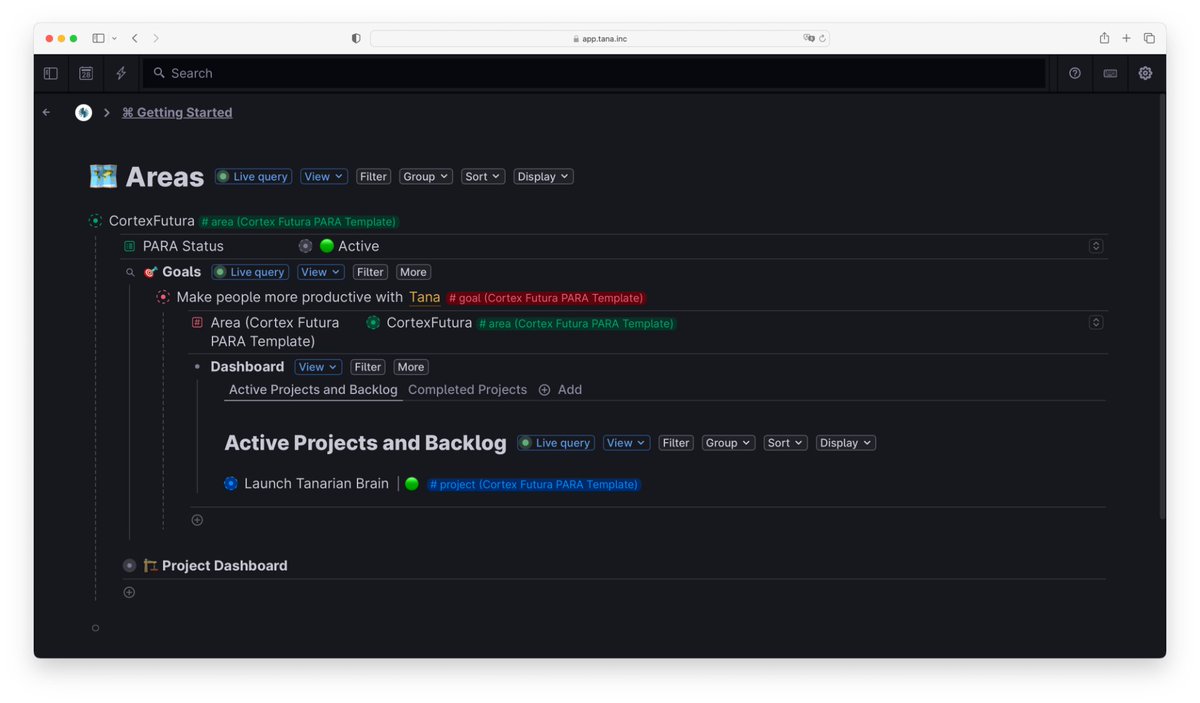
Task: Open the Group dropdown beside Areas
Action: (x=426, y=176)
